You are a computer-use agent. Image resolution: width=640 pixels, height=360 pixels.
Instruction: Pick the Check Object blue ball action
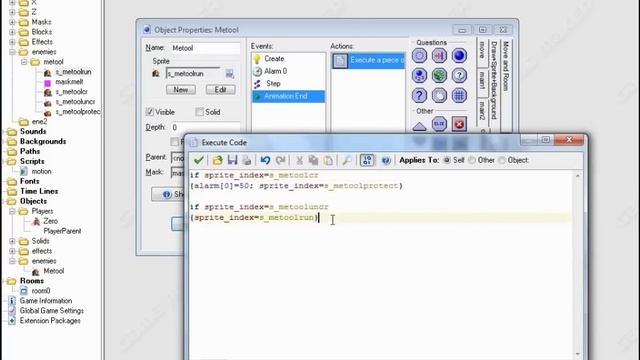pos(459,56)
